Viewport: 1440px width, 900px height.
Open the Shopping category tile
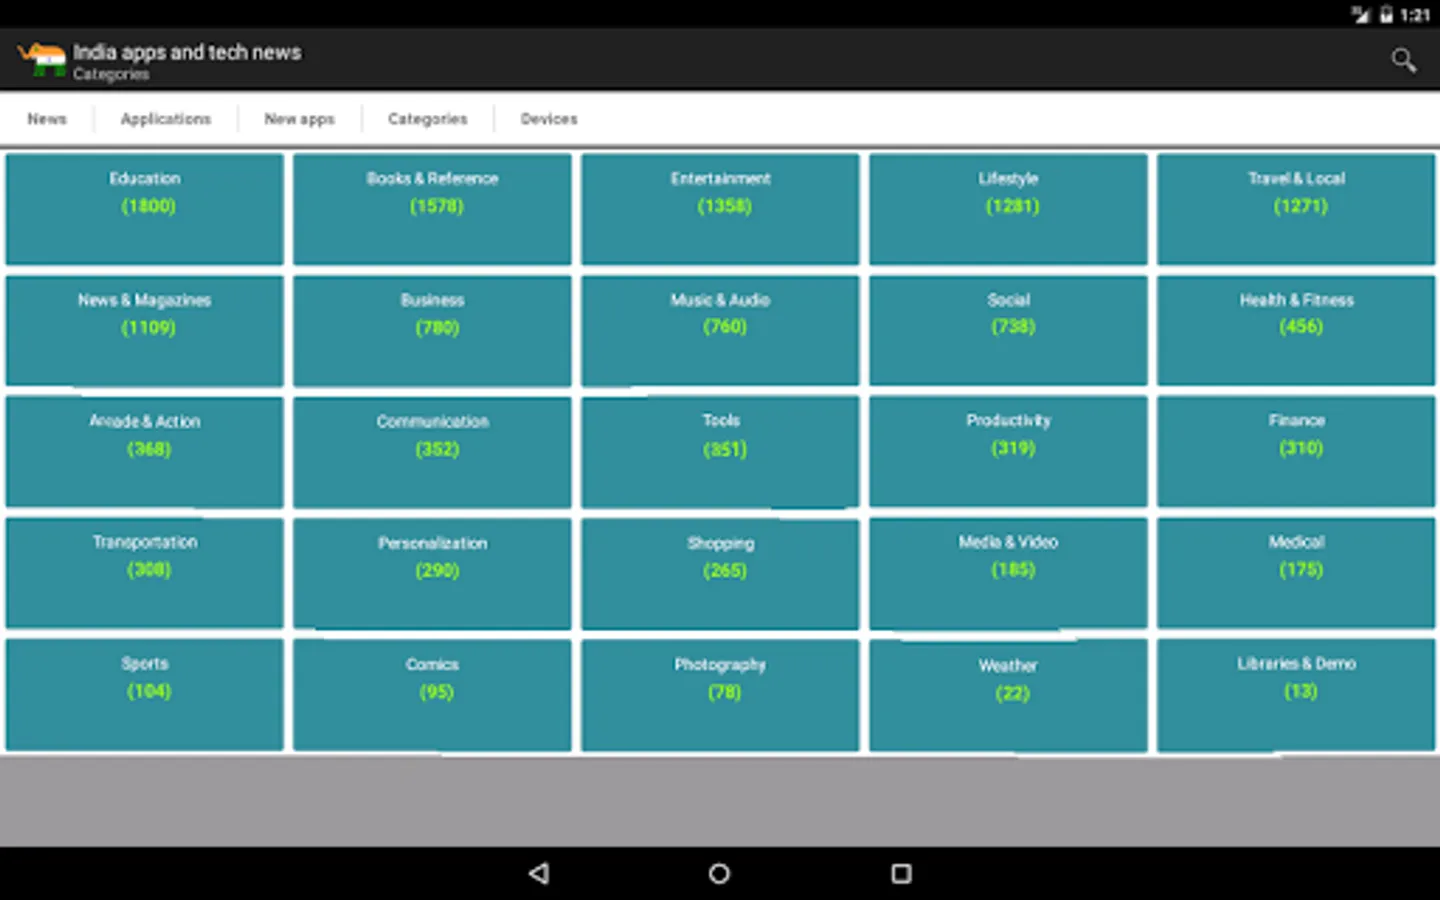coord(720,574)
